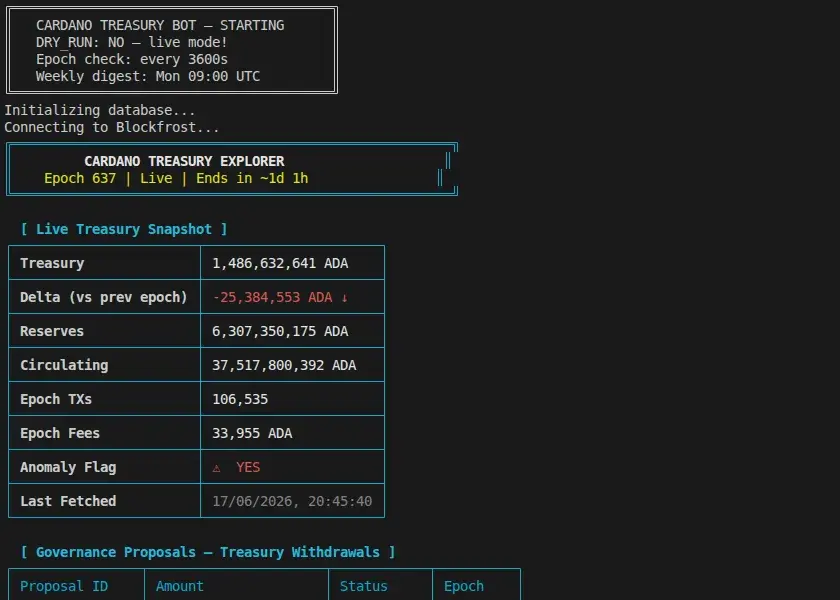Select the value '106,535'
The height and width of the screenshot is (600, 840).
click(x=240, y=399)
